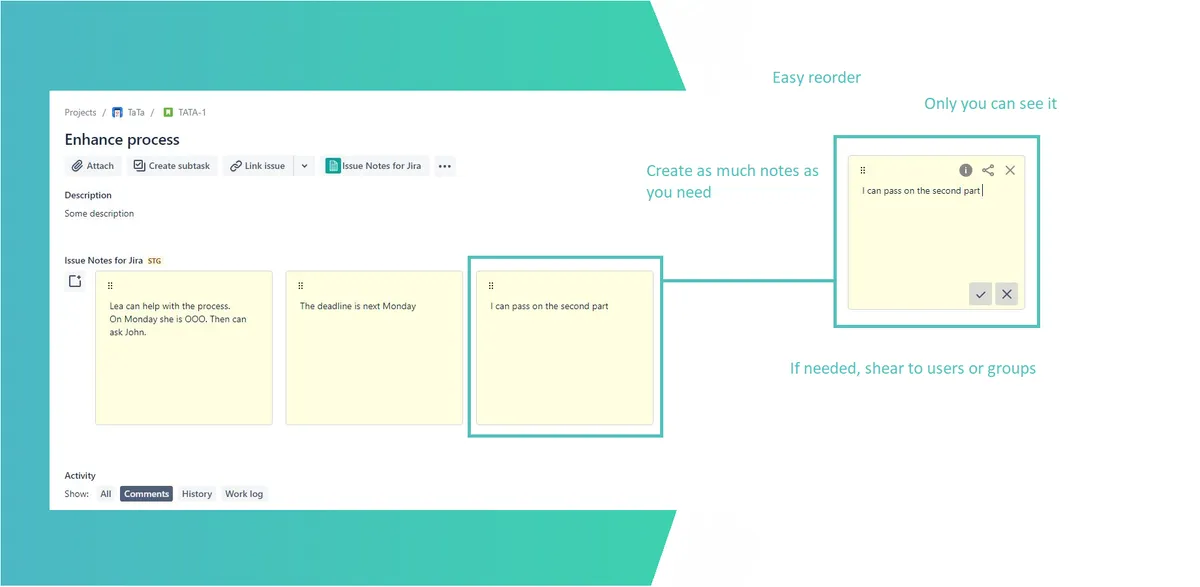Click drag handle on deadline note
The height and width of the screenshot is (587, 1200).
300,286
